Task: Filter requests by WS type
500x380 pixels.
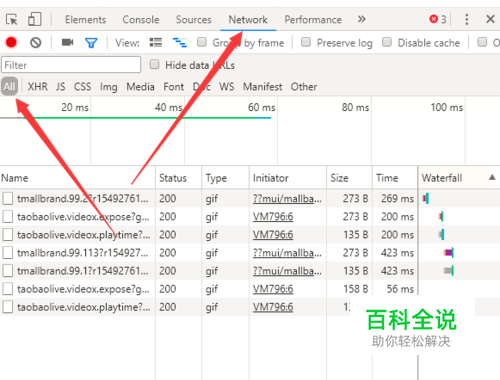Action: point(226,87)
